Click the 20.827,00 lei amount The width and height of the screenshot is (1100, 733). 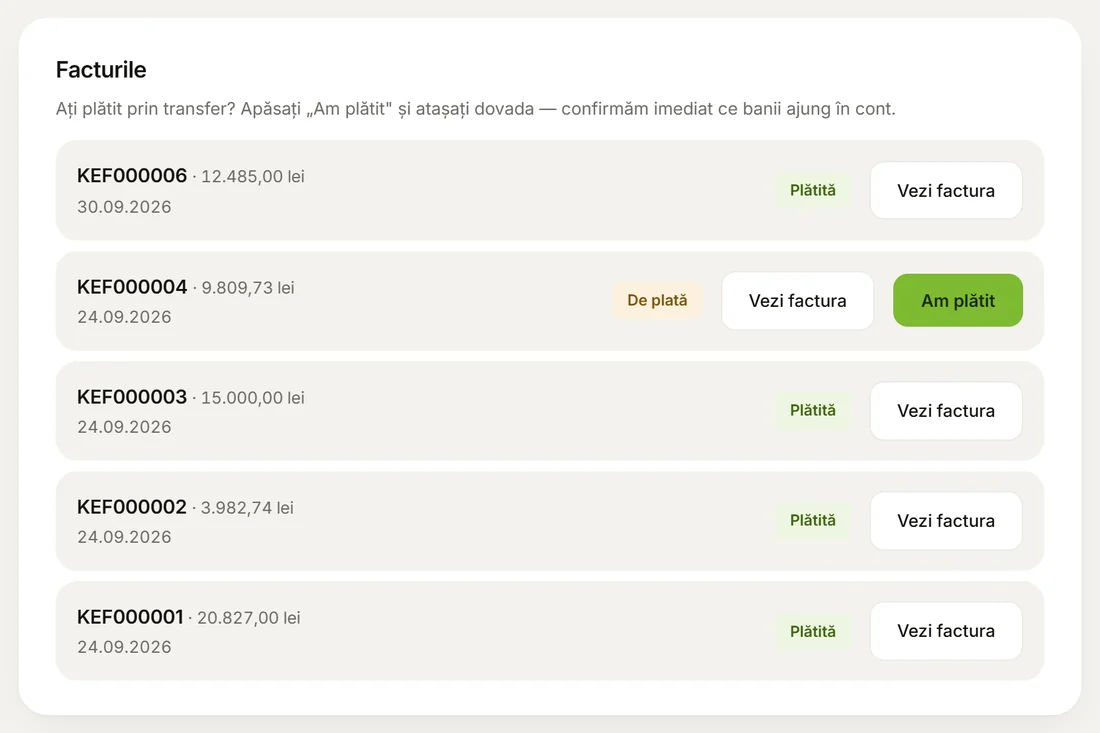pos(248,618)
